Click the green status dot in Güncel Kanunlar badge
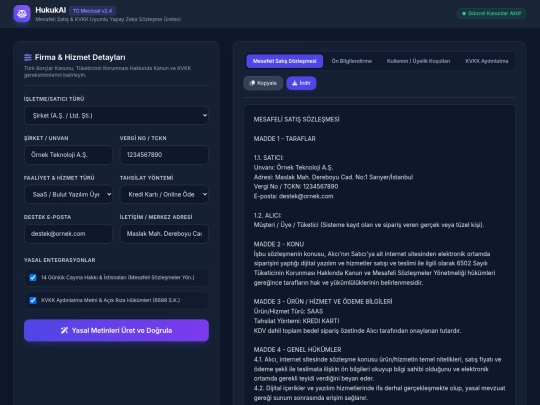 point(464,13)
